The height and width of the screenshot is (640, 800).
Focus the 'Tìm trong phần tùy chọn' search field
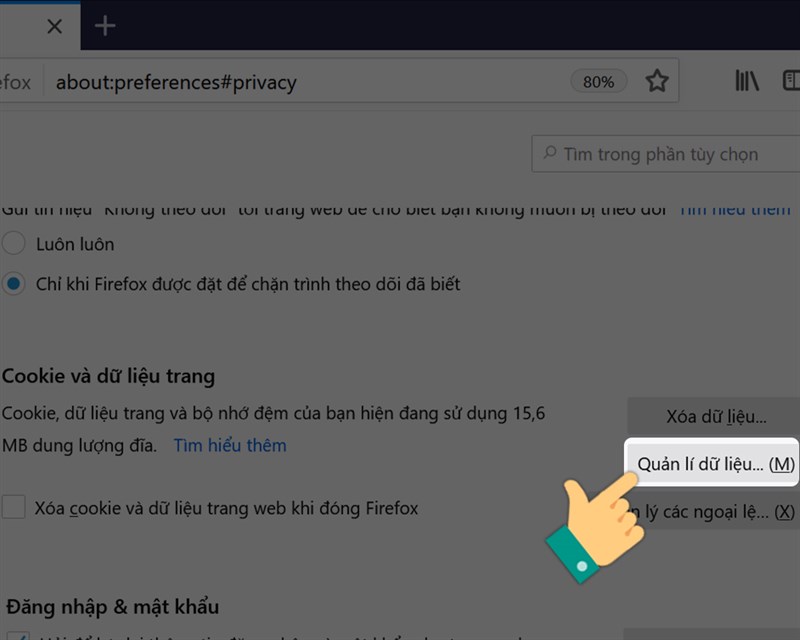click(x=666, y=154)
